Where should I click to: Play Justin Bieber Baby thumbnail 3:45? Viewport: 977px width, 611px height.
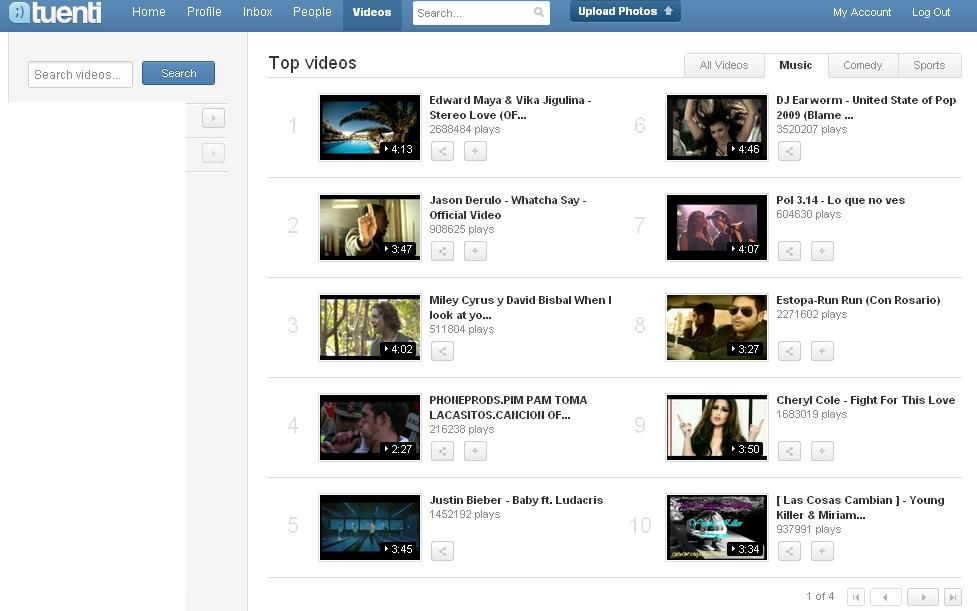point(370,527)
